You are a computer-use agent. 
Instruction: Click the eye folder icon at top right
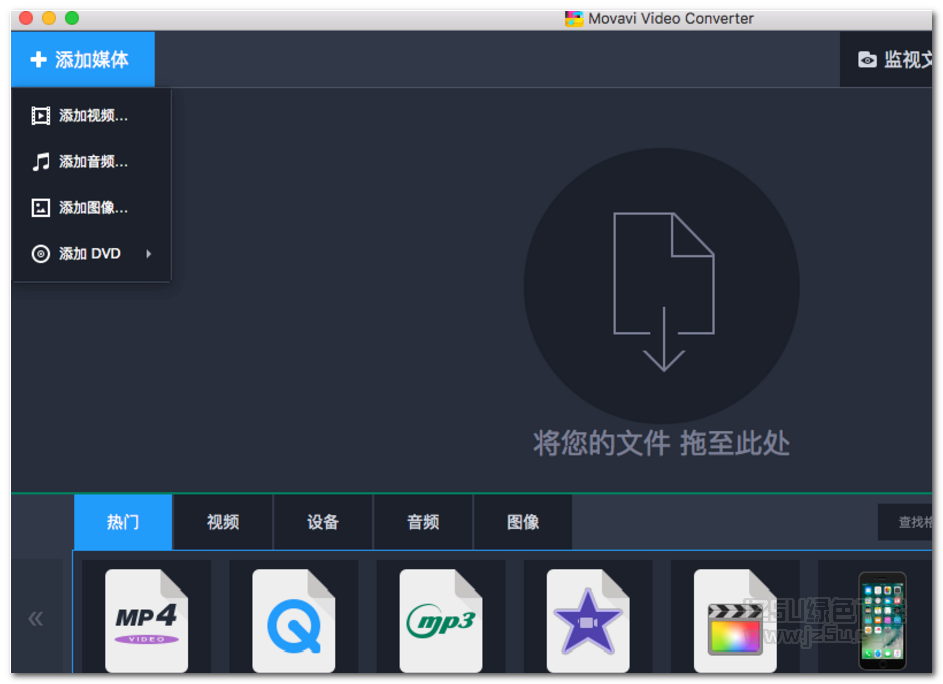coord(867,60)
